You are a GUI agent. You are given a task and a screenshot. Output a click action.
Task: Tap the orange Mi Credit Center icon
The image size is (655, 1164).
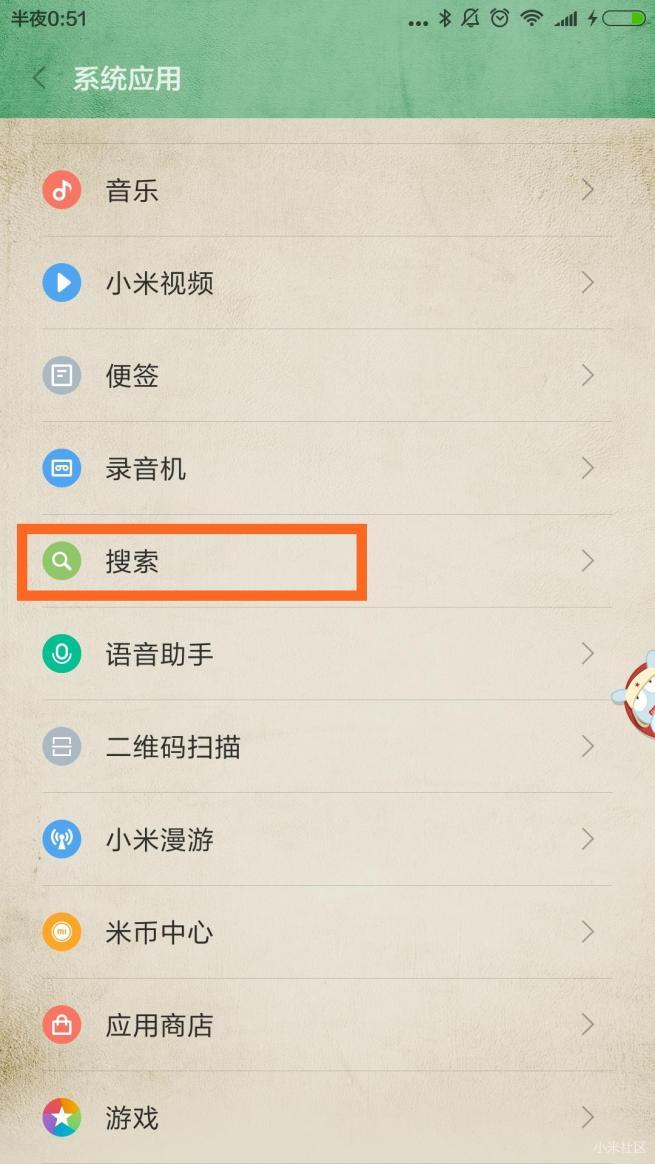(62, 932)
